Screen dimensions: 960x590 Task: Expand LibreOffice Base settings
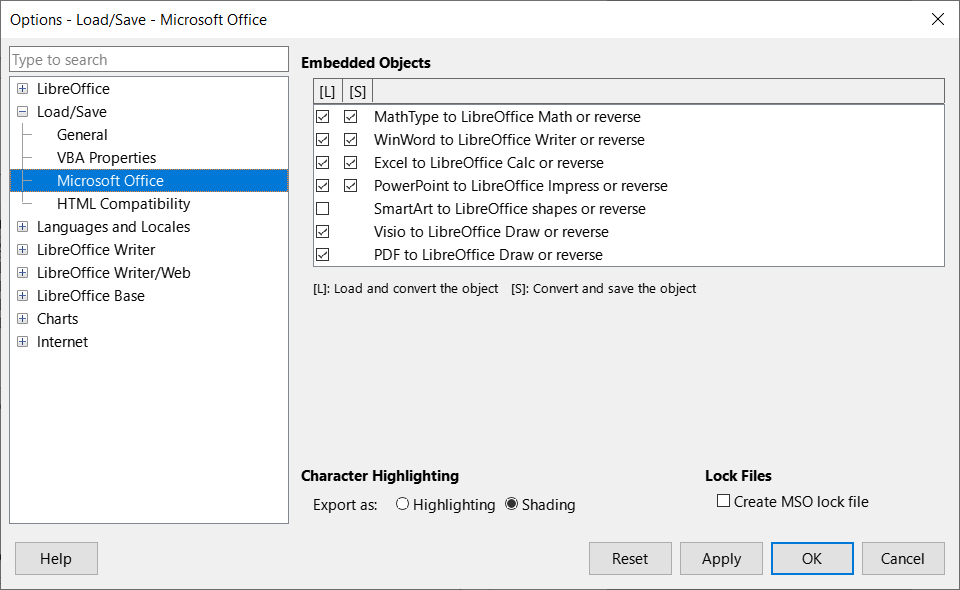tap(22, 295)
